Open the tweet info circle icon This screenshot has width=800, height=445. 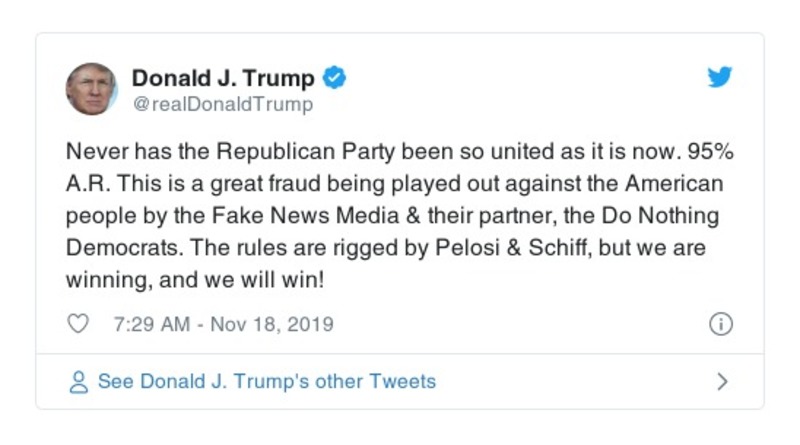click(x=720, y=325)
